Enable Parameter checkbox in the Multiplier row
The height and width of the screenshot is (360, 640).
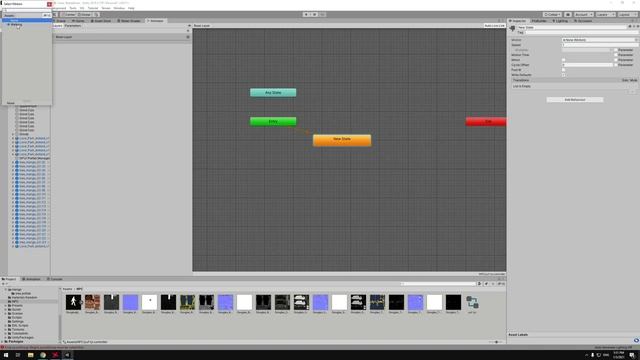tap(616, 50)
